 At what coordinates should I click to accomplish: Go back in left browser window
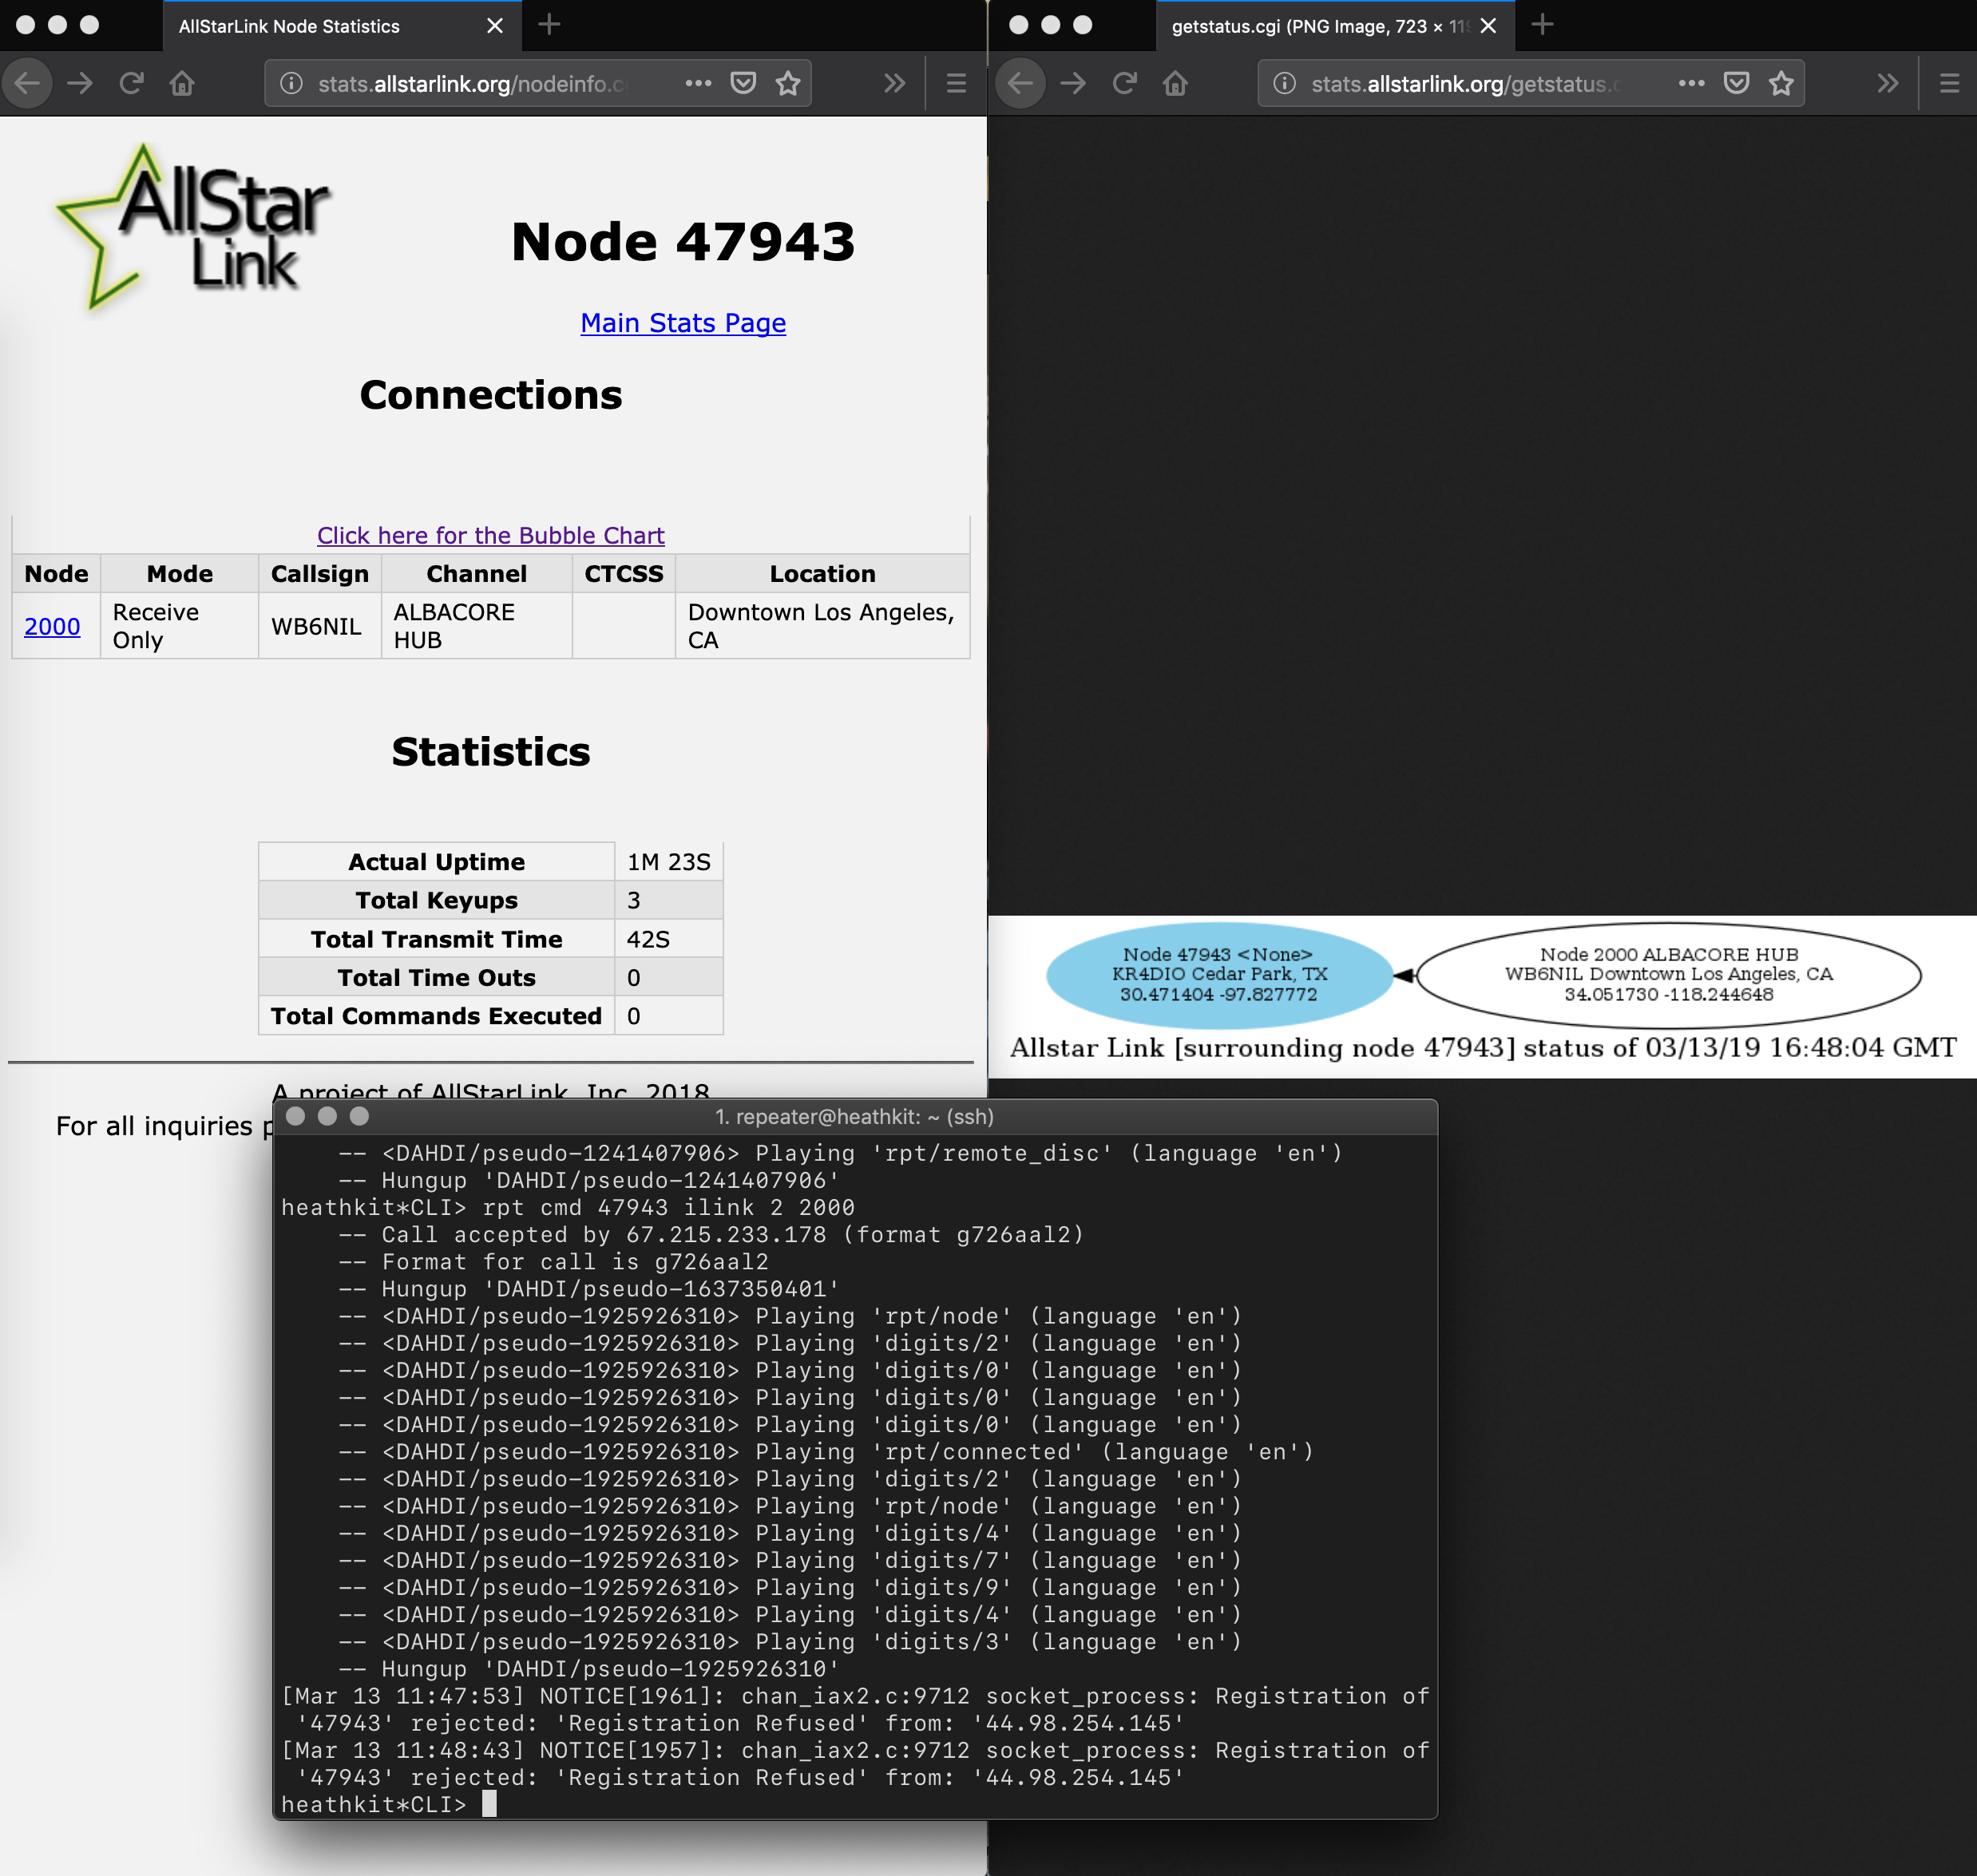(28, 83)
